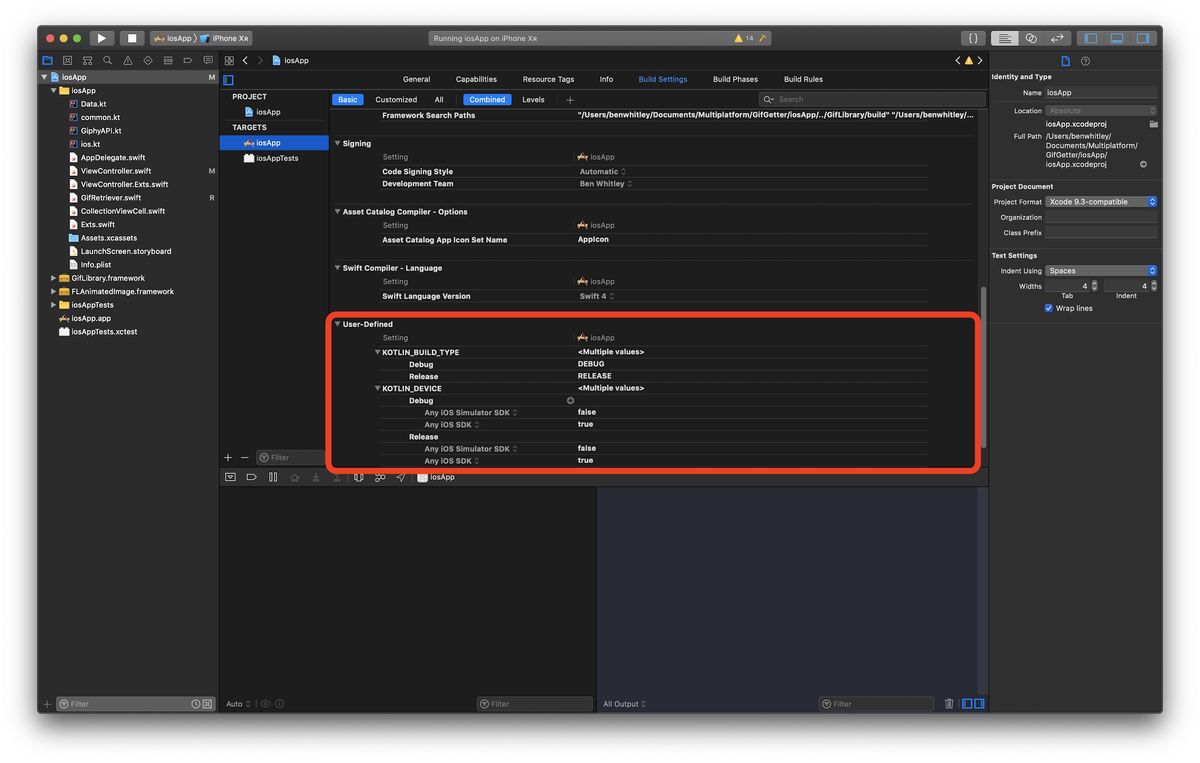The image size is (1200, 763).
Task: Click the Run (play) button
Action: click(102, 38)
